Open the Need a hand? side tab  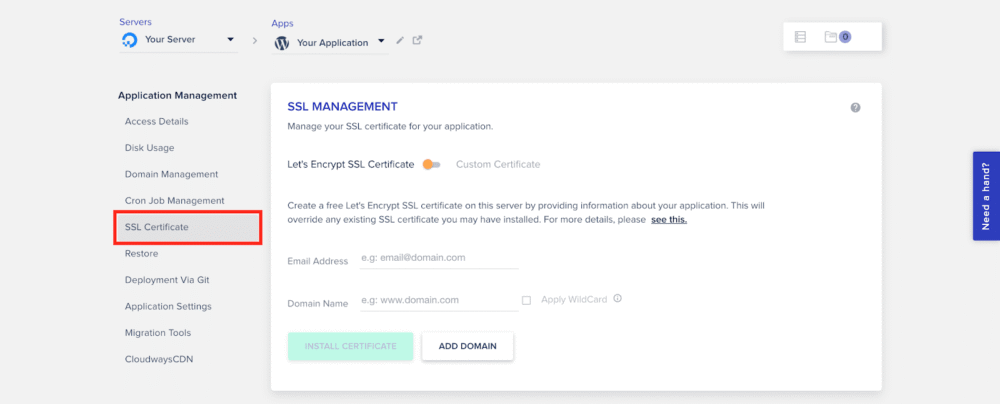pyautogui.click(x=985, y=196)
